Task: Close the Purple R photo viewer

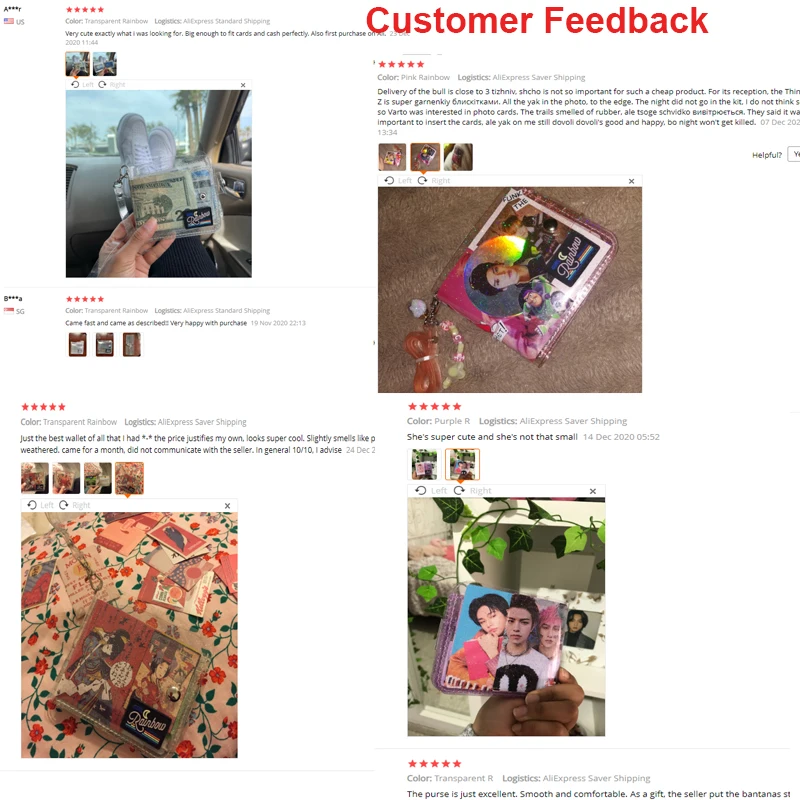Action: click(x=593, y=491)
